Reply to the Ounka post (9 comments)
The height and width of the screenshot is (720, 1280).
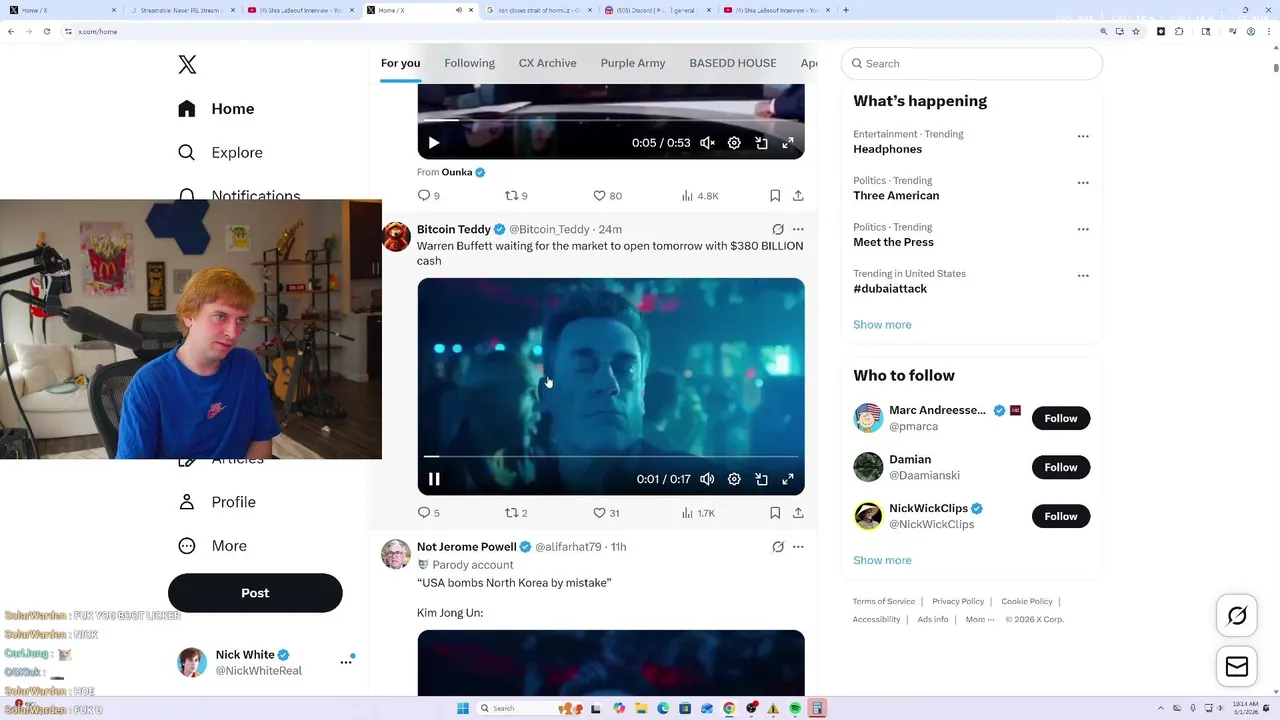[x=428, y=196]
